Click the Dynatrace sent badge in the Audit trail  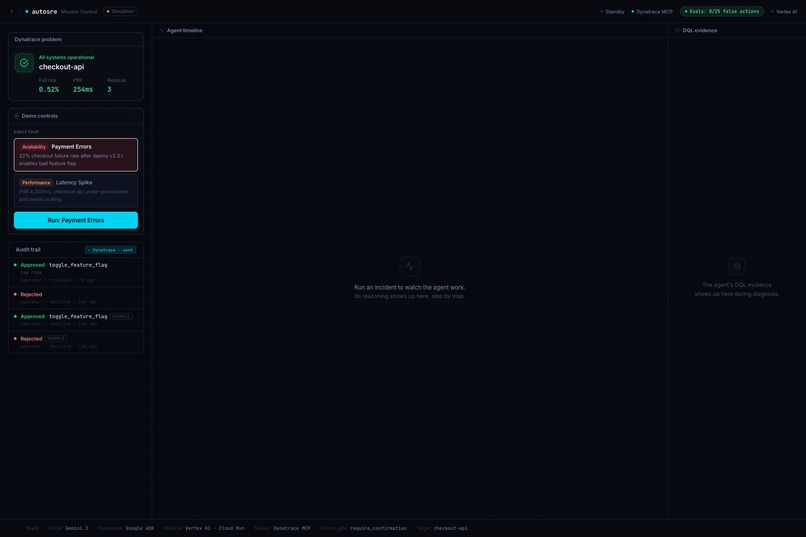(x=111, y=250)
